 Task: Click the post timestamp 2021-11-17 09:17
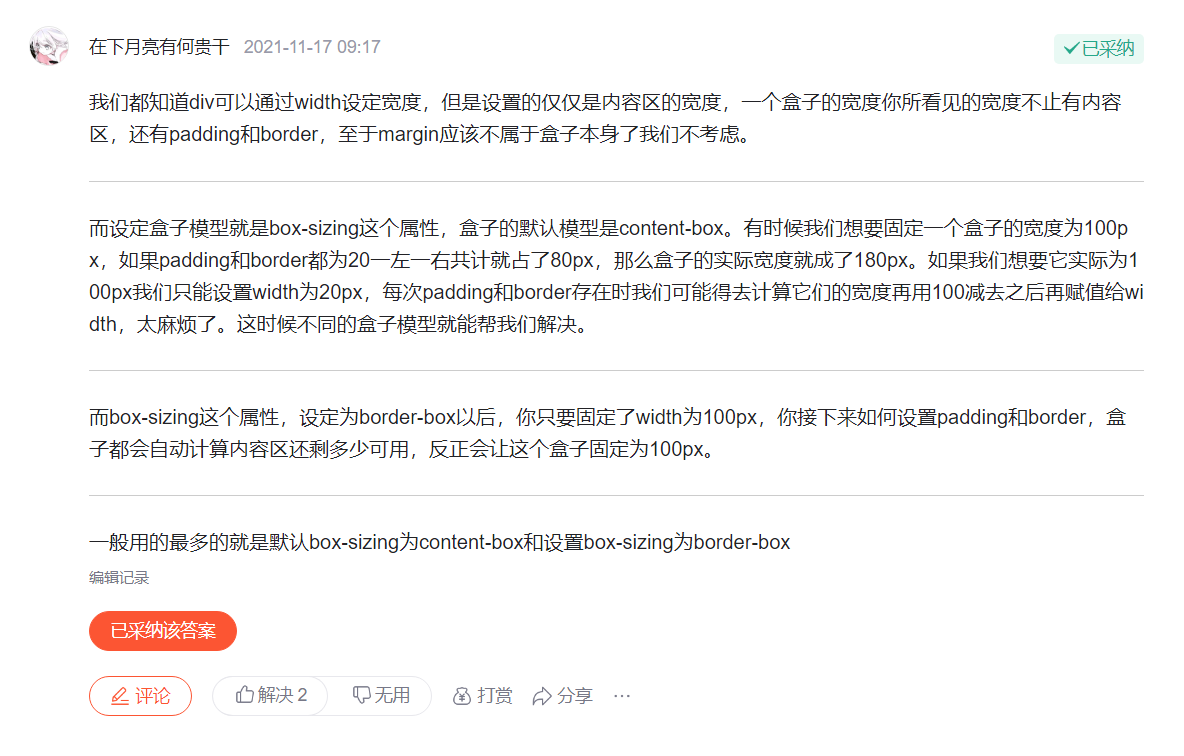tap(312, 47)
